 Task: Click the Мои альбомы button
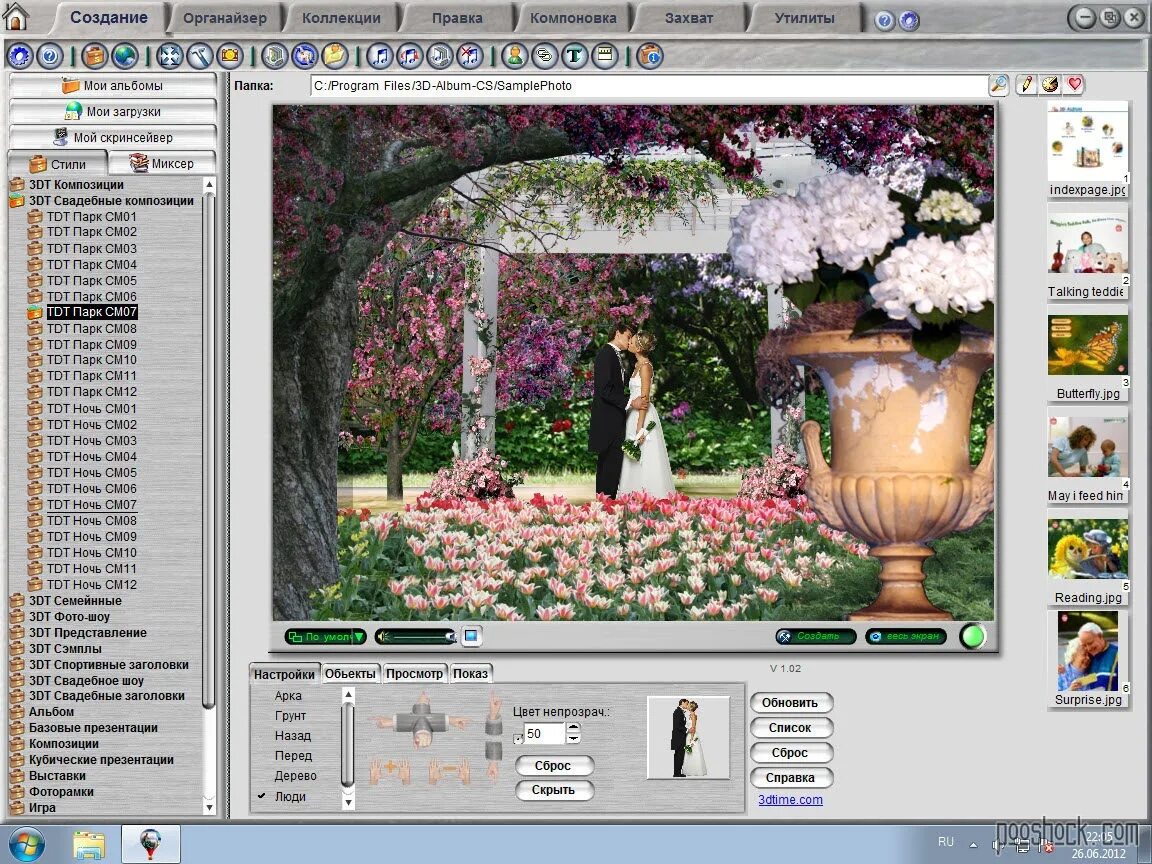point(112,85)
